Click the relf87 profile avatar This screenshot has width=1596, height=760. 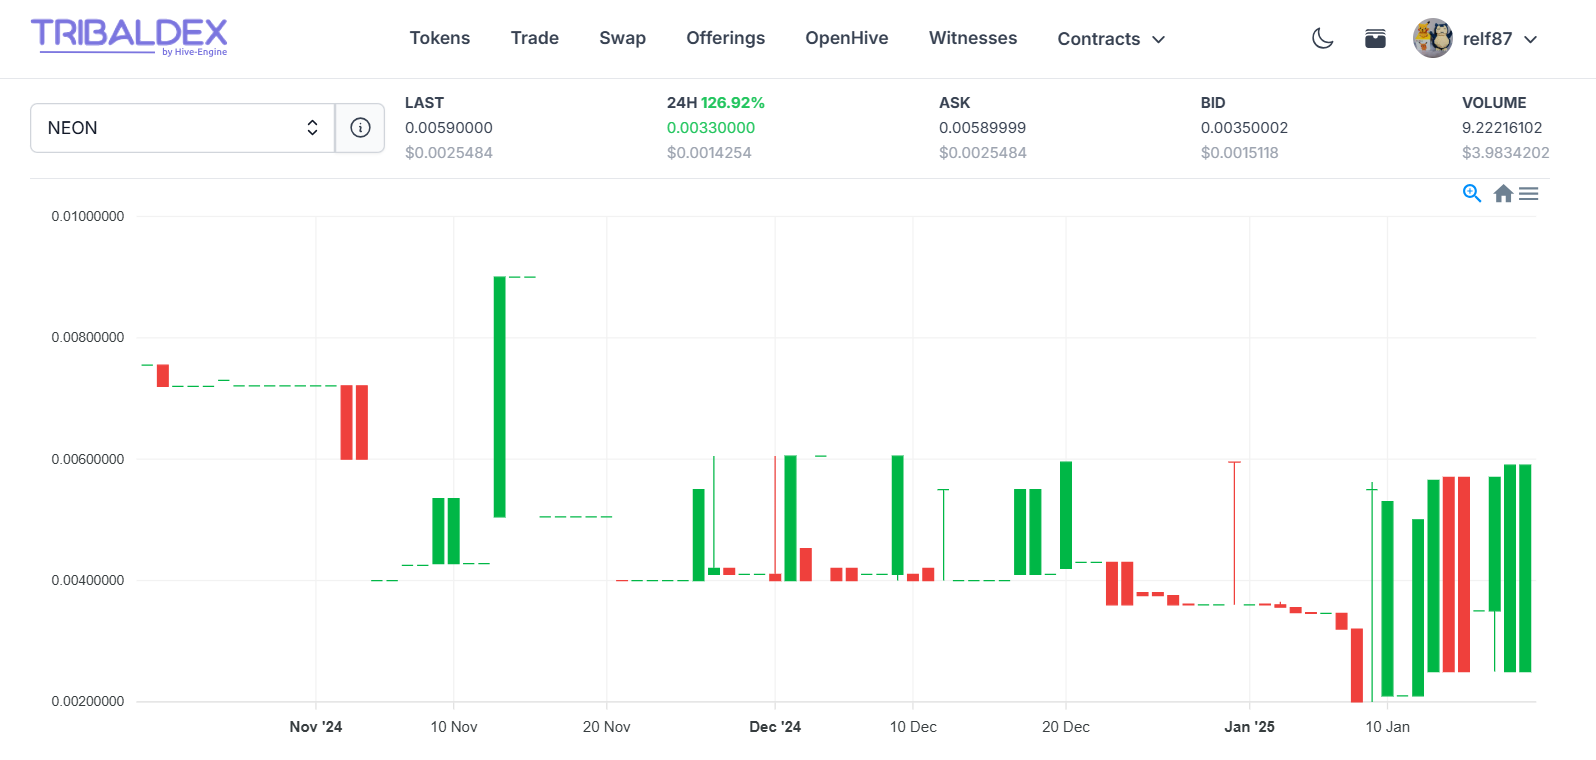(x=1432, y=39)
